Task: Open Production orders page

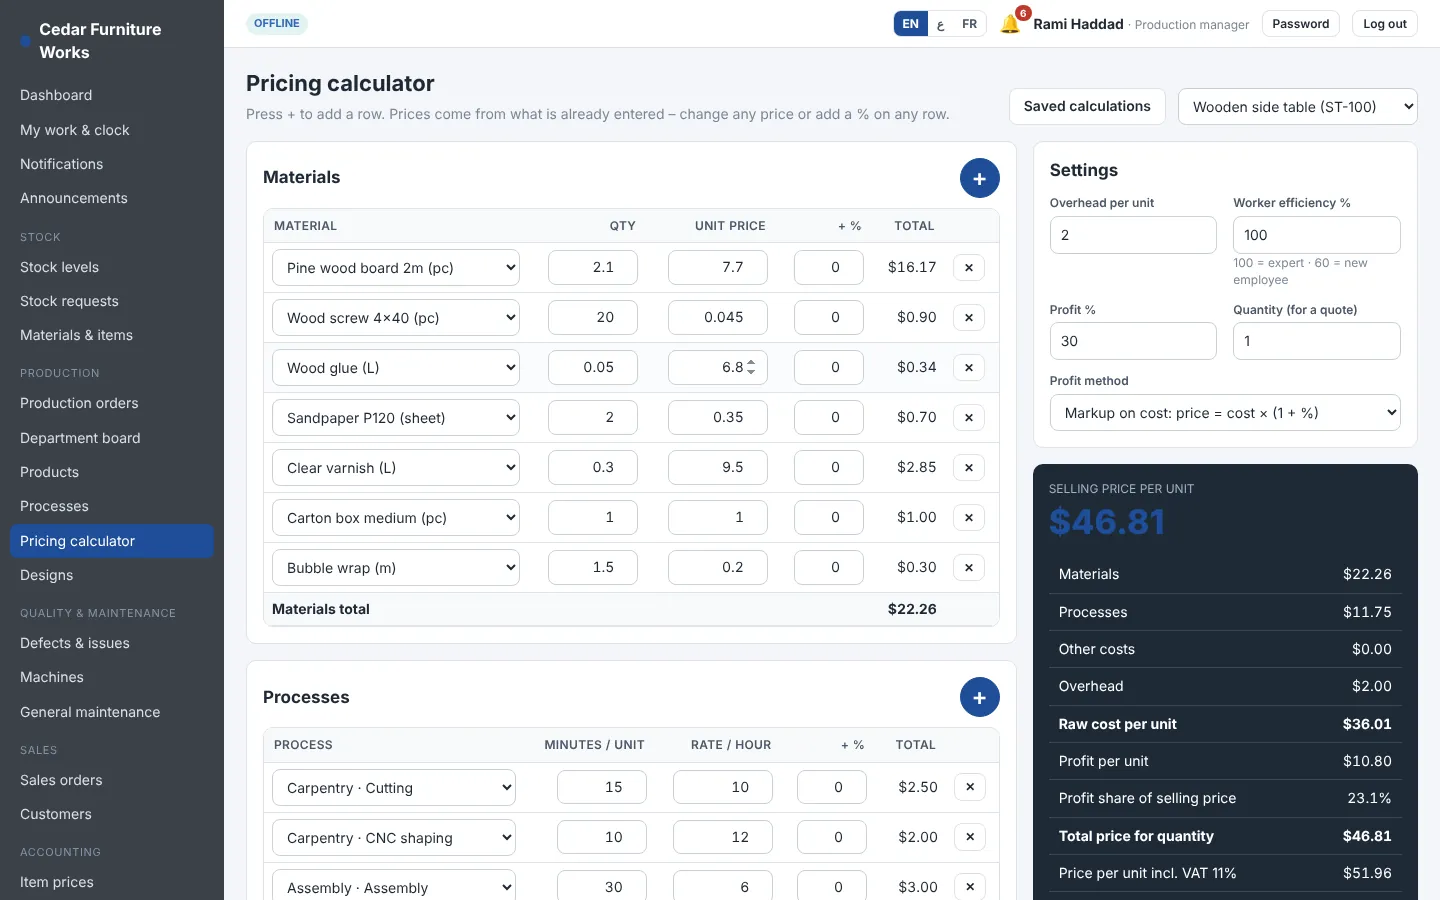Action: coord(112,403)
